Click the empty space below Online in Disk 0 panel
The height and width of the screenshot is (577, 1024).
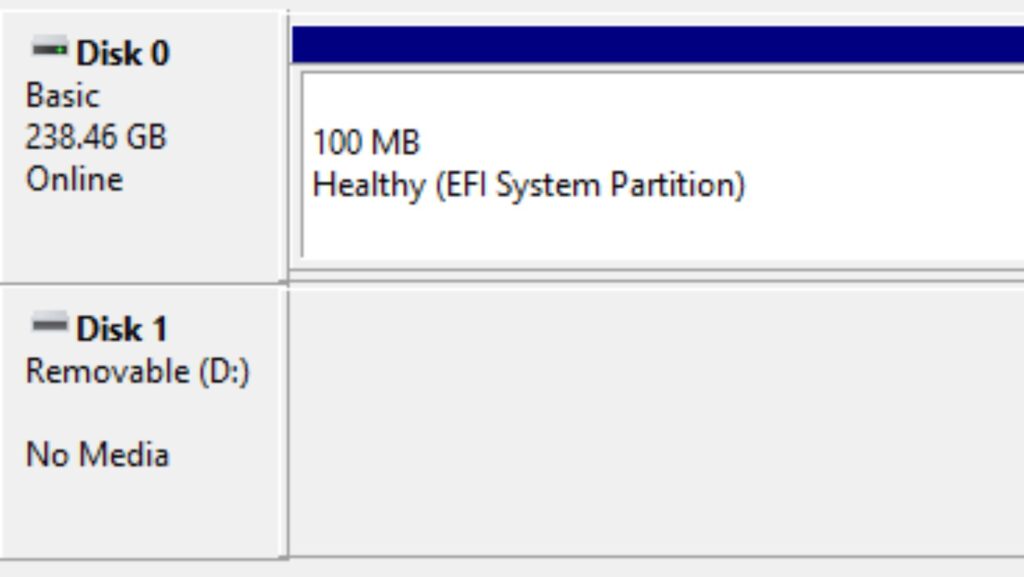(140, 235)
